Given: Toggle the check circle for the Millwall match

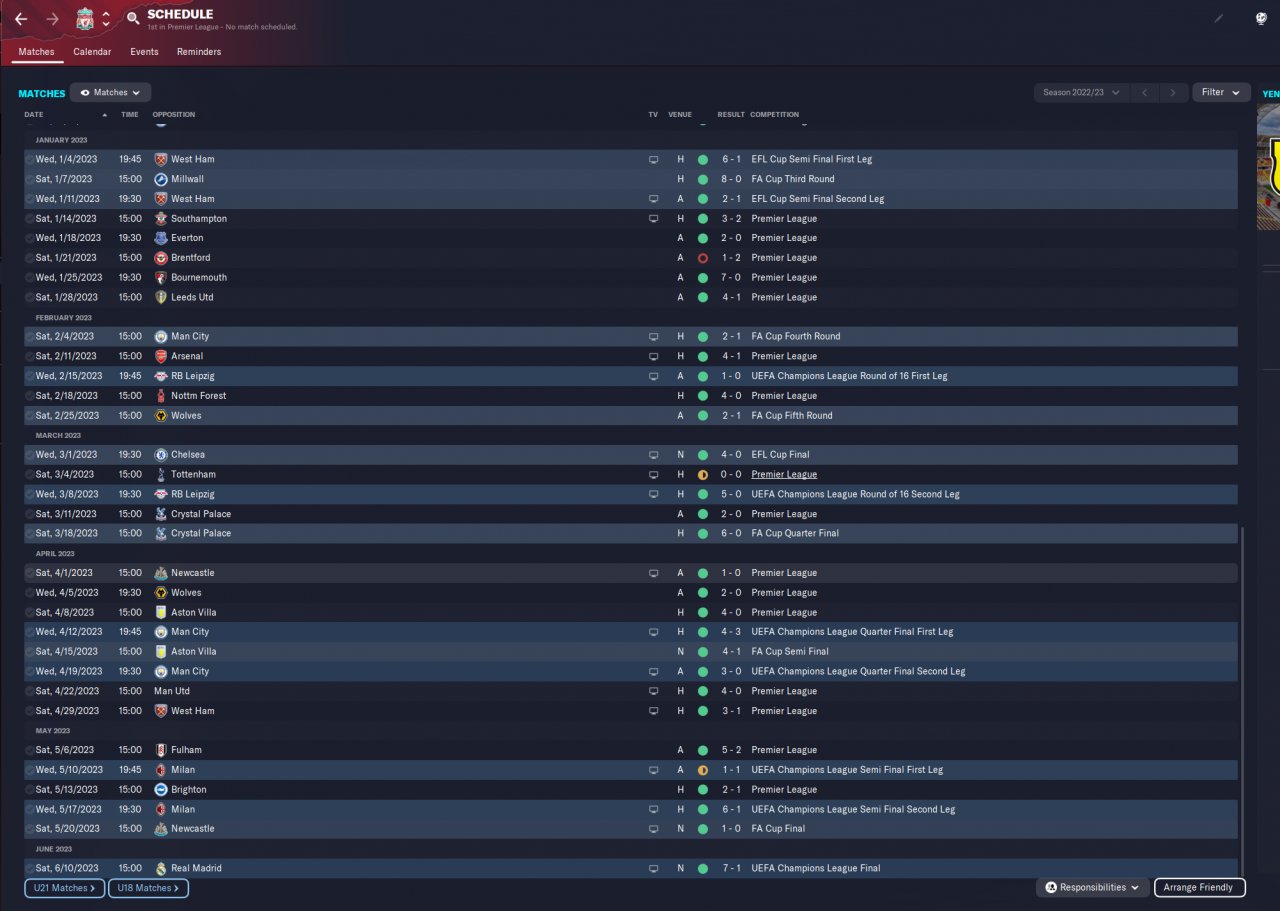Looking at the screenshot, I should point(29,179).
